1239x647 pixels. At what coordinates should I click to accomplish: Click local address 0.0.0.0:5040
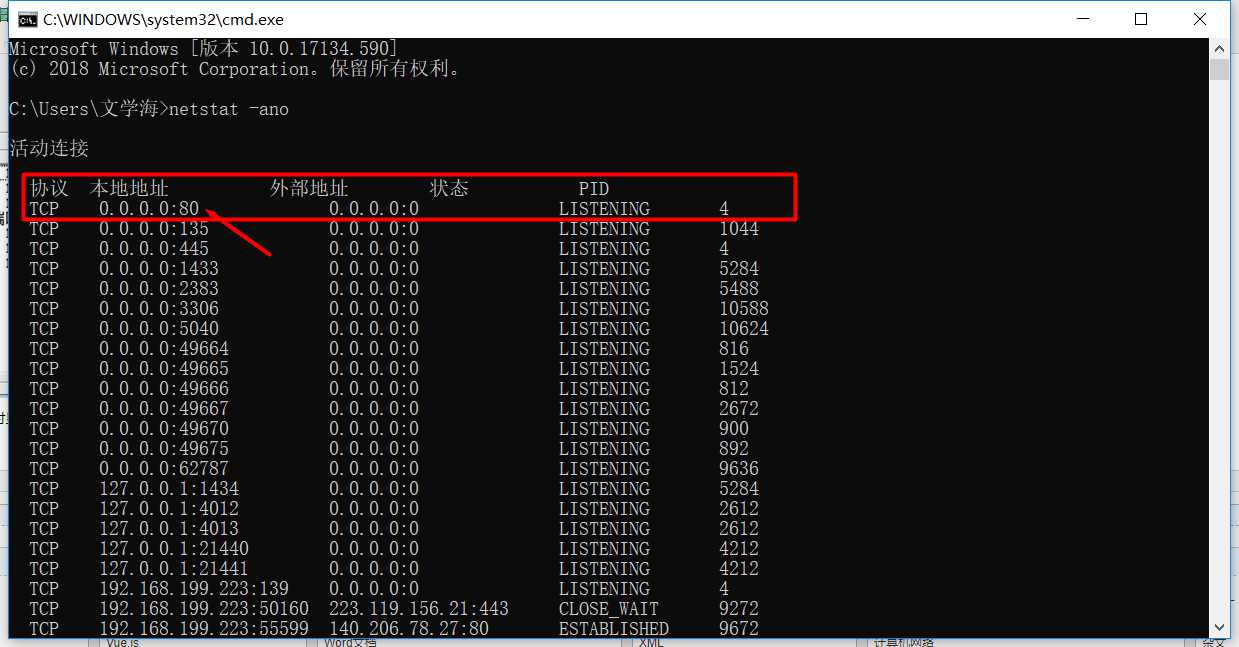coord(159,329)
